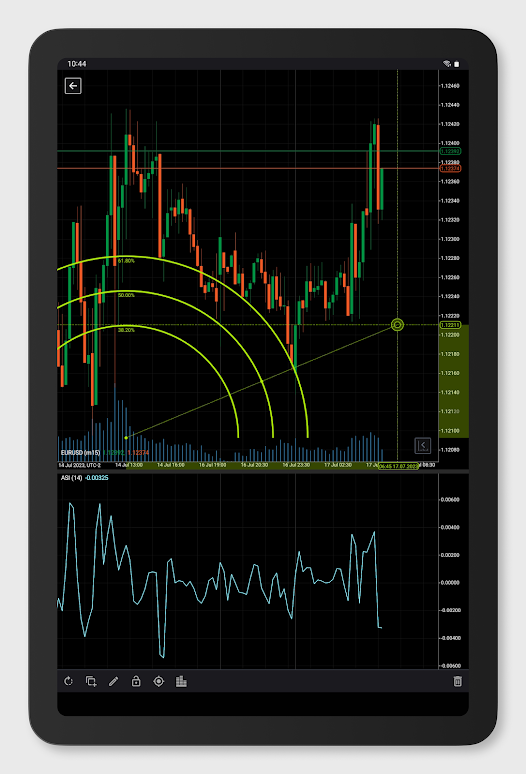The width and height of the screenshot is (526, 774).
Task: Select the 50.00% Fibonacci arc label
Action: (126, 295)
